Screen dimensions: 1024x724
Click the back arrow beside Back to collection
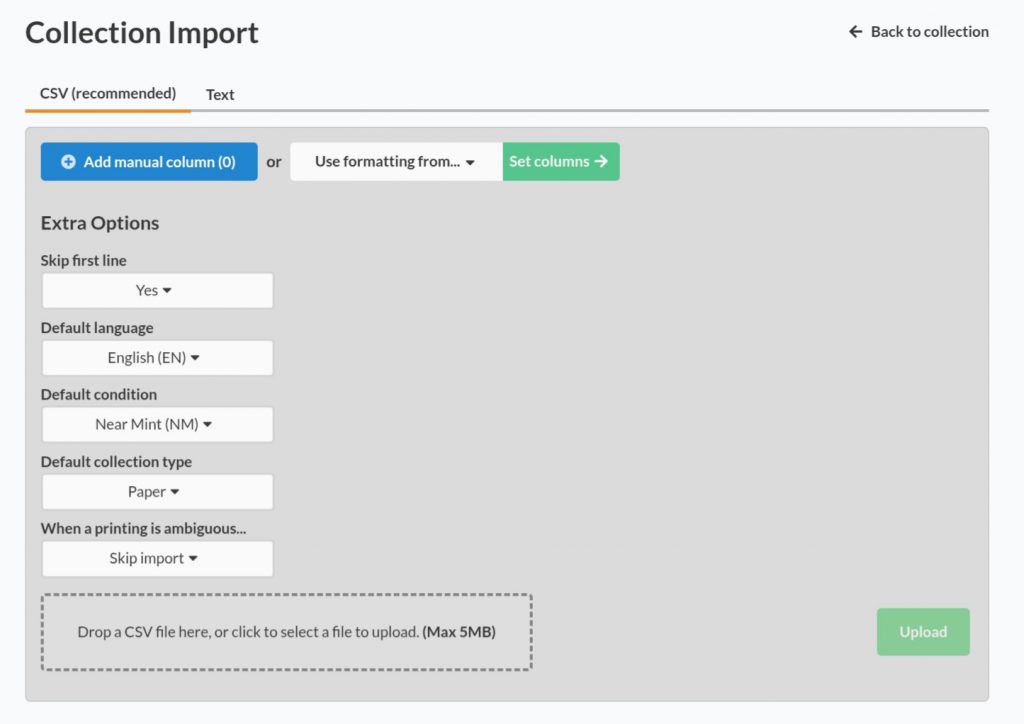(x=853, y=31)
